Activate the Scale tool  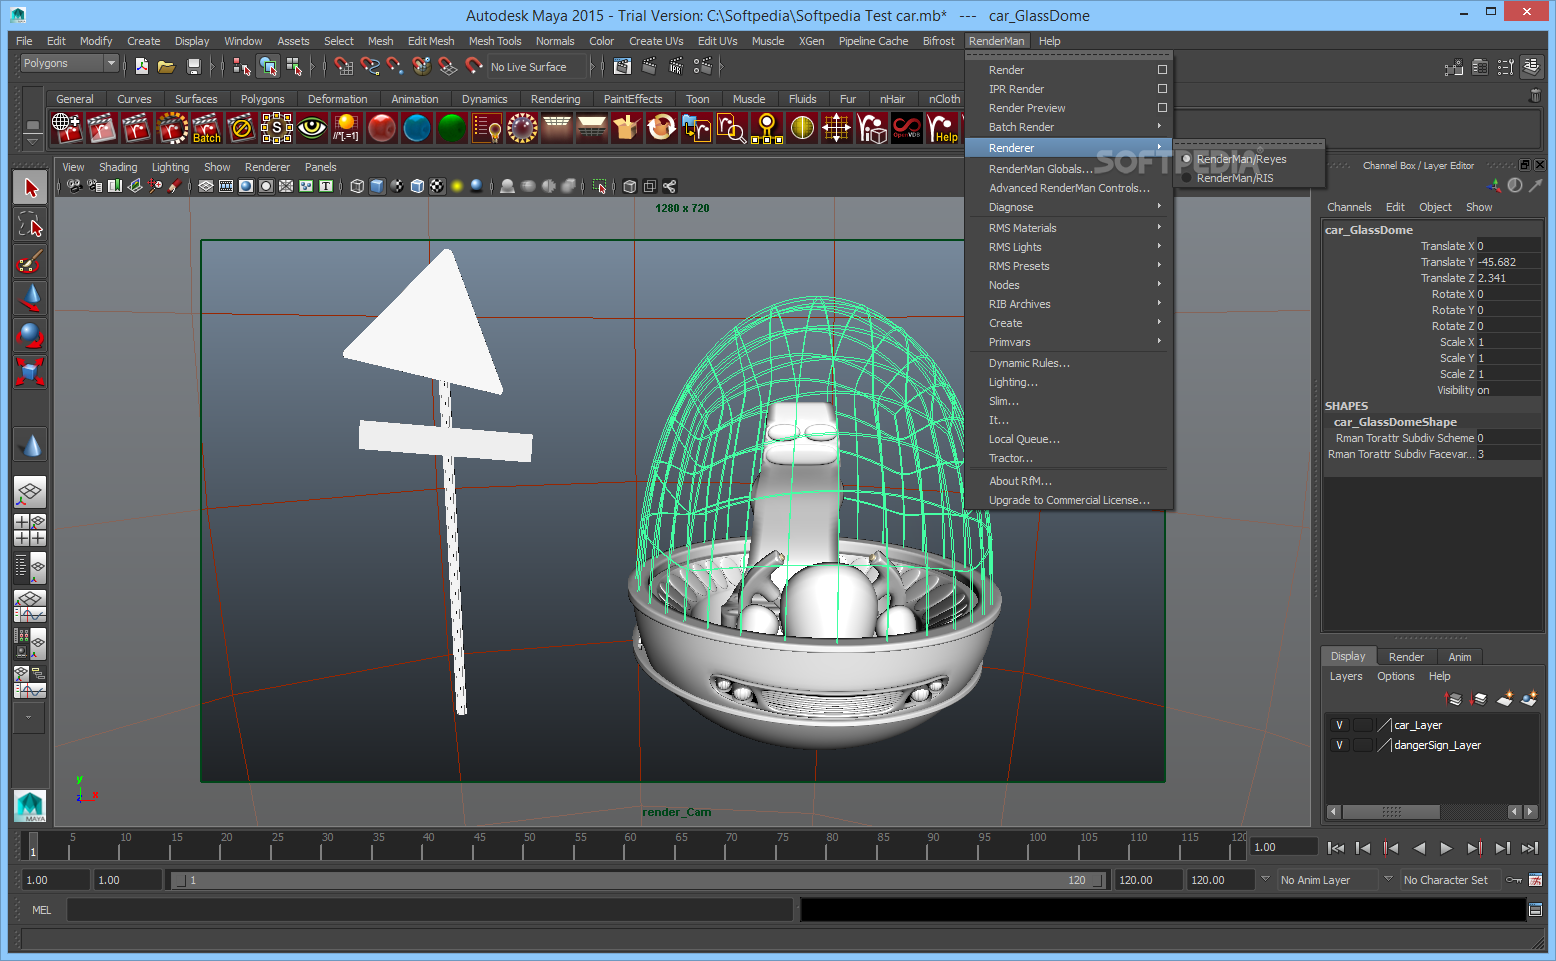(x=30, y=372)
